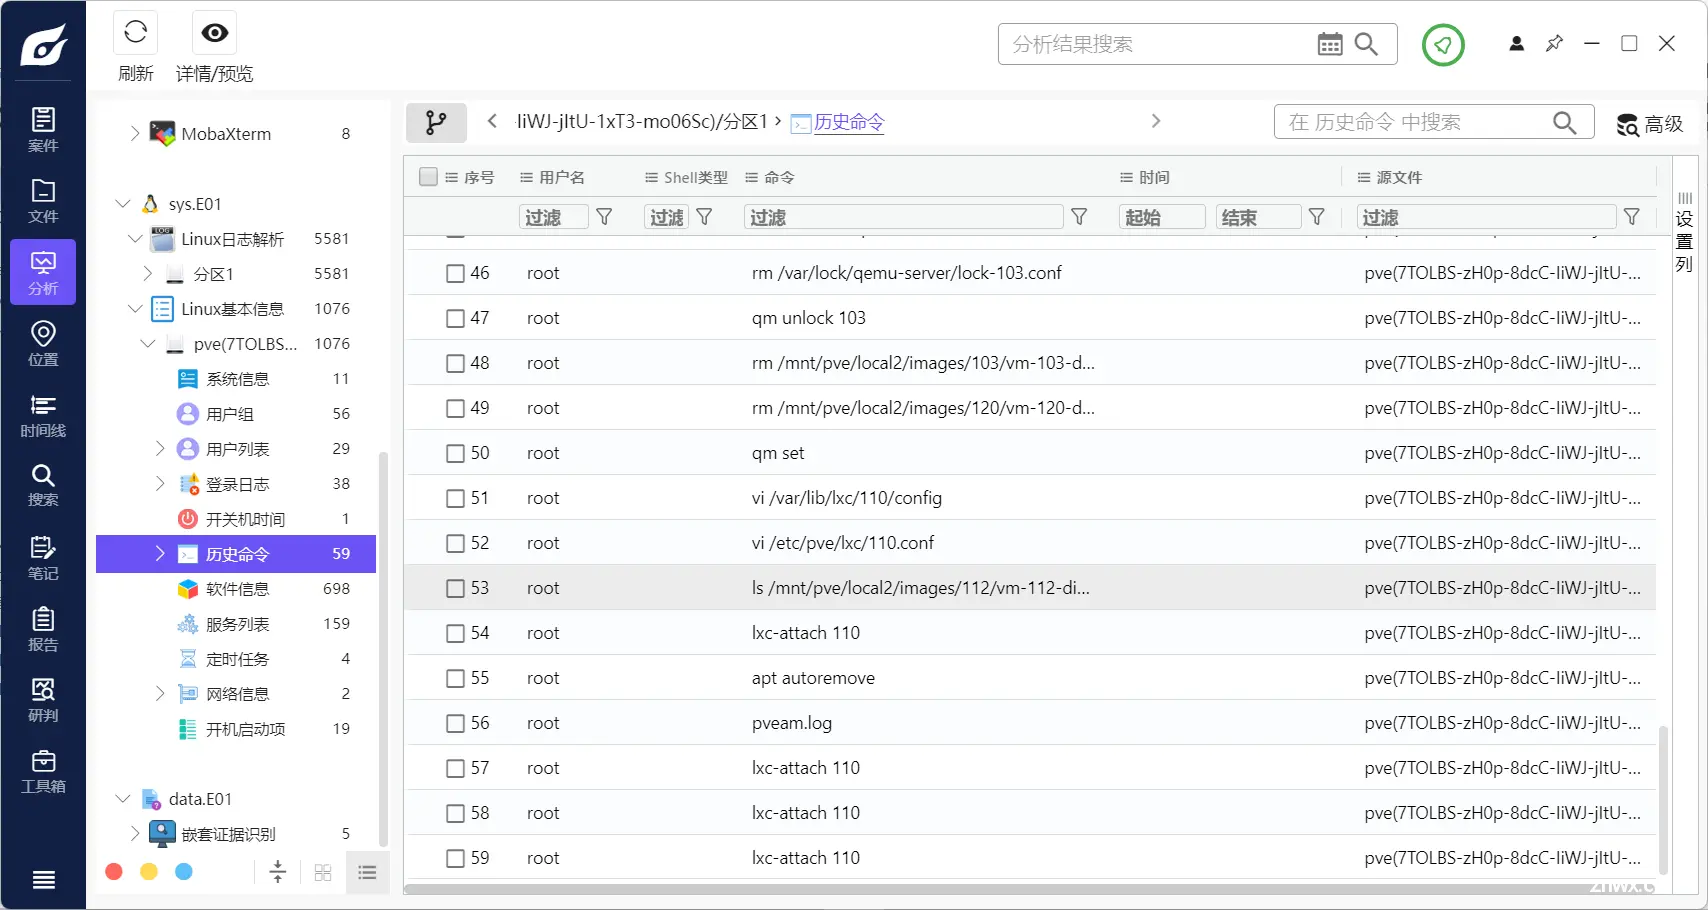Expand the MobaXterm tree node

pos(134,133)
